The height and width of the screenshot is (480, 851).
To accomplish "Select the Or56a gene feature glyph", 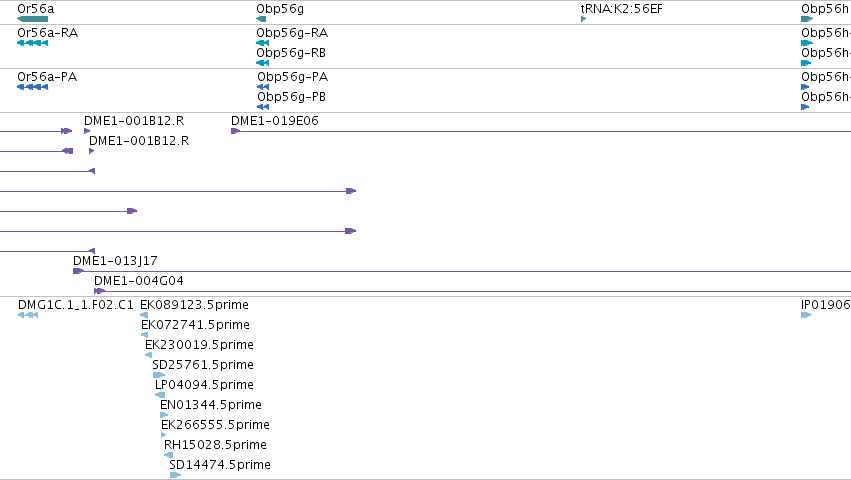I will click(x=33, y=19).
